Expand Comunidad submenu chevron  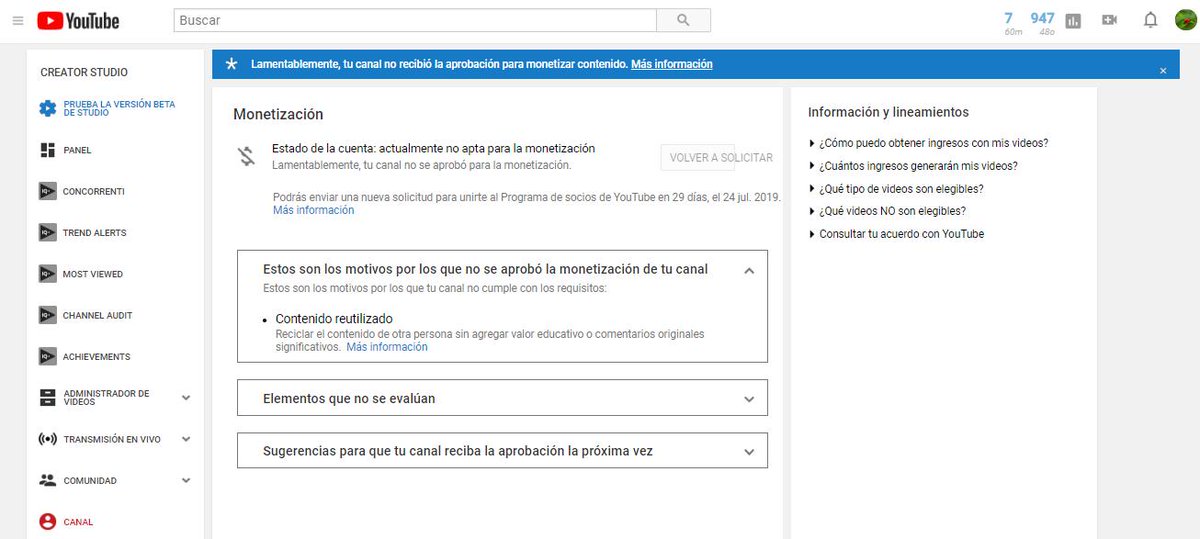click(x=186, y=480)
